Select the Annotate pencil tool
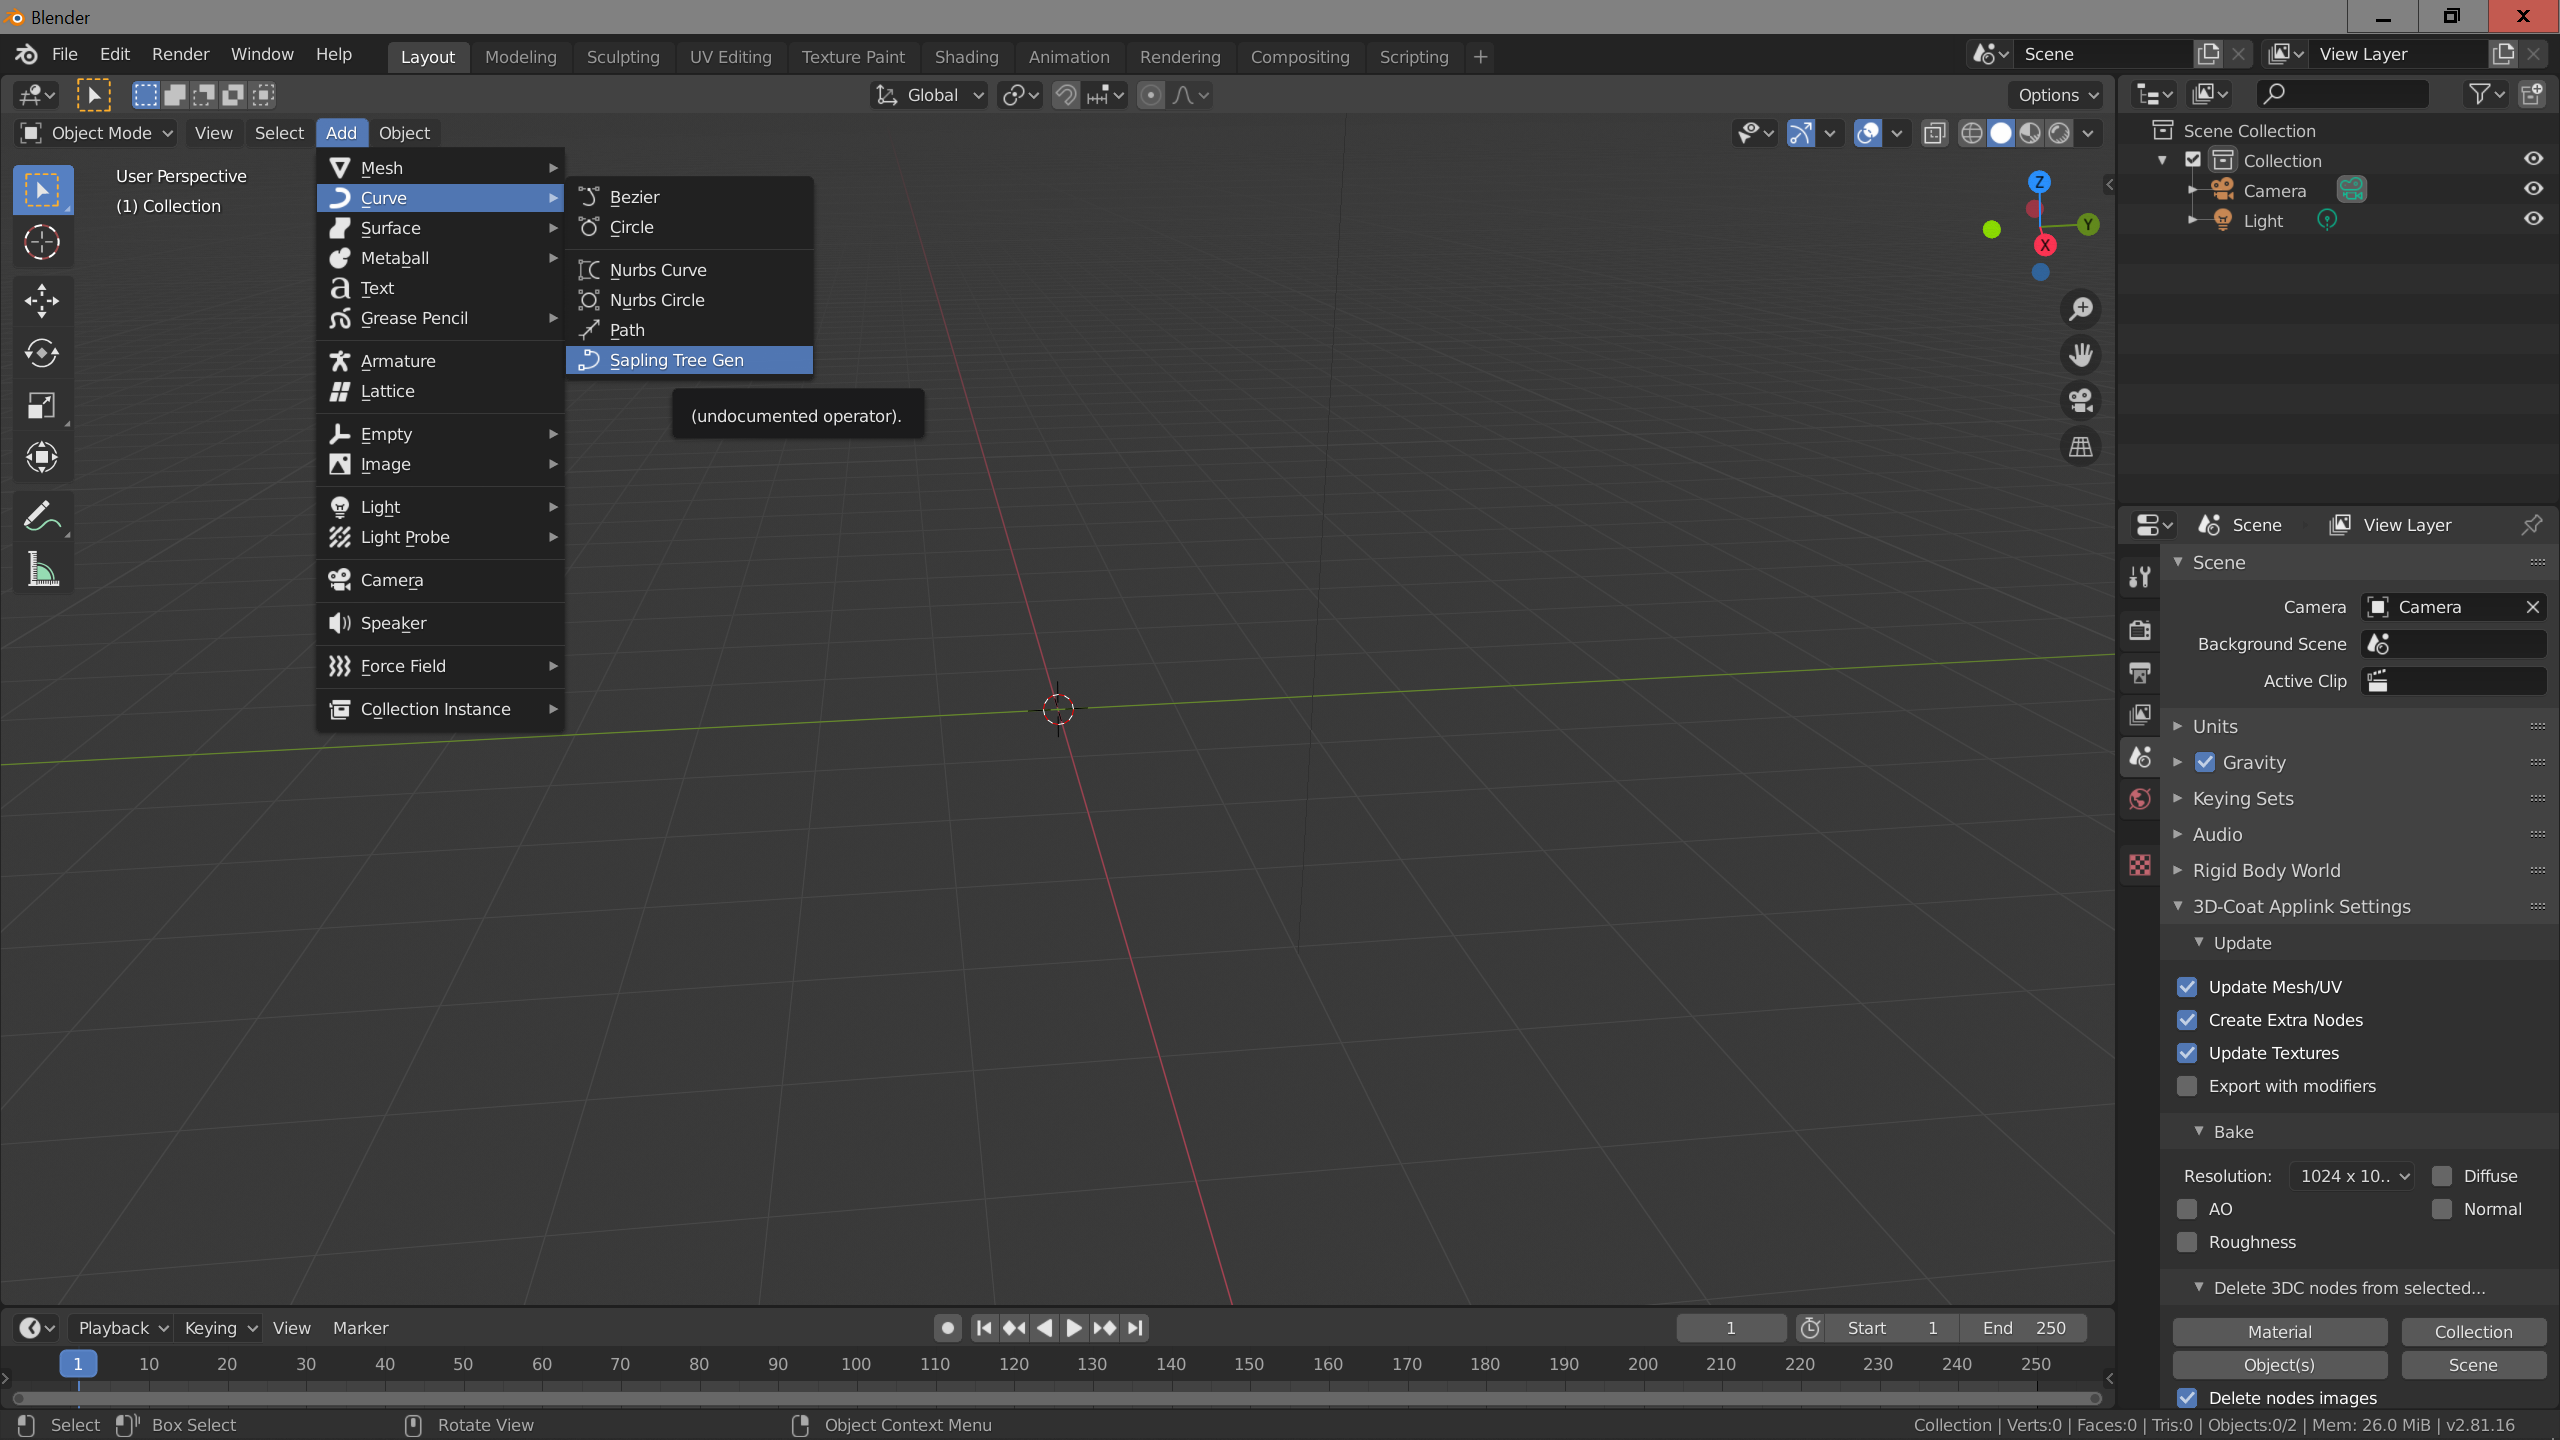 pos(42,517)
